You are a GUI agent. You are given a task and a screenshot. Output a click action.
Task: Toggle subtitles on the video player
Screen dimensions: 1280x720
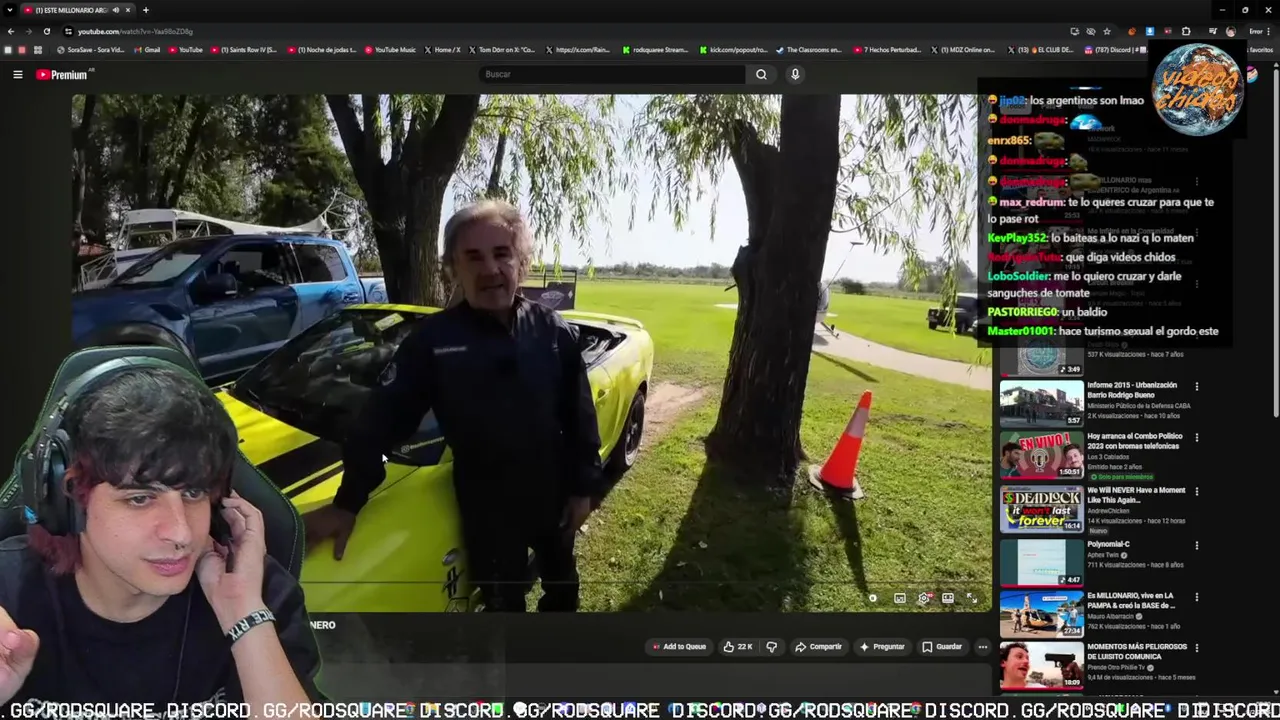(900, 598)
